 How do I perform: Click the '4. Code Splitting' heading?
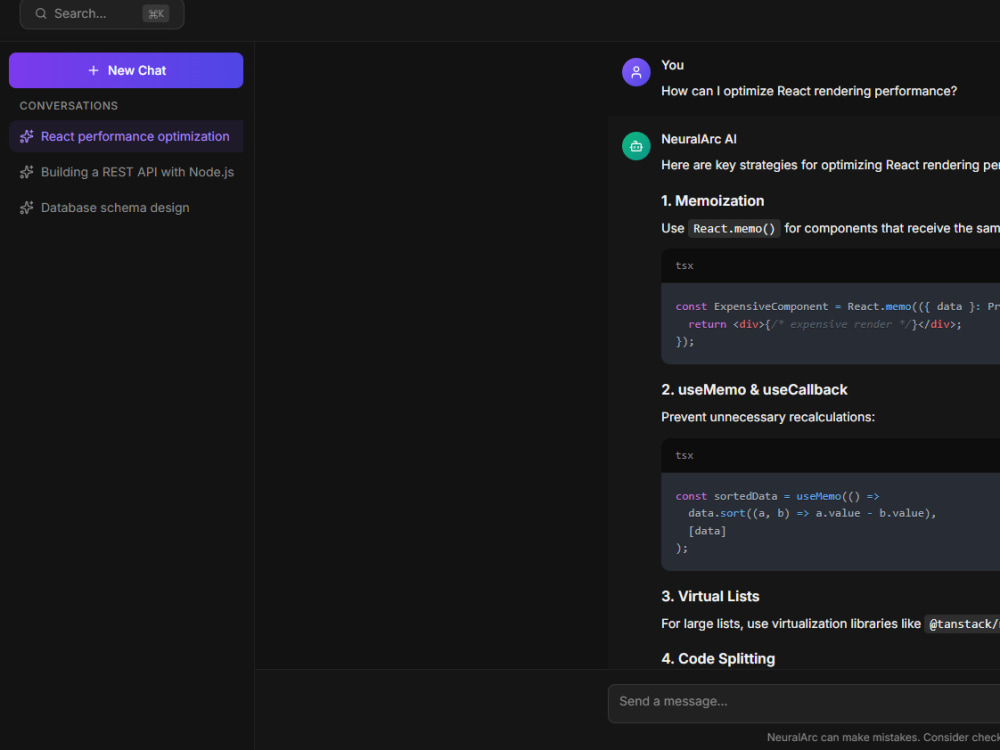pos(717,659)
